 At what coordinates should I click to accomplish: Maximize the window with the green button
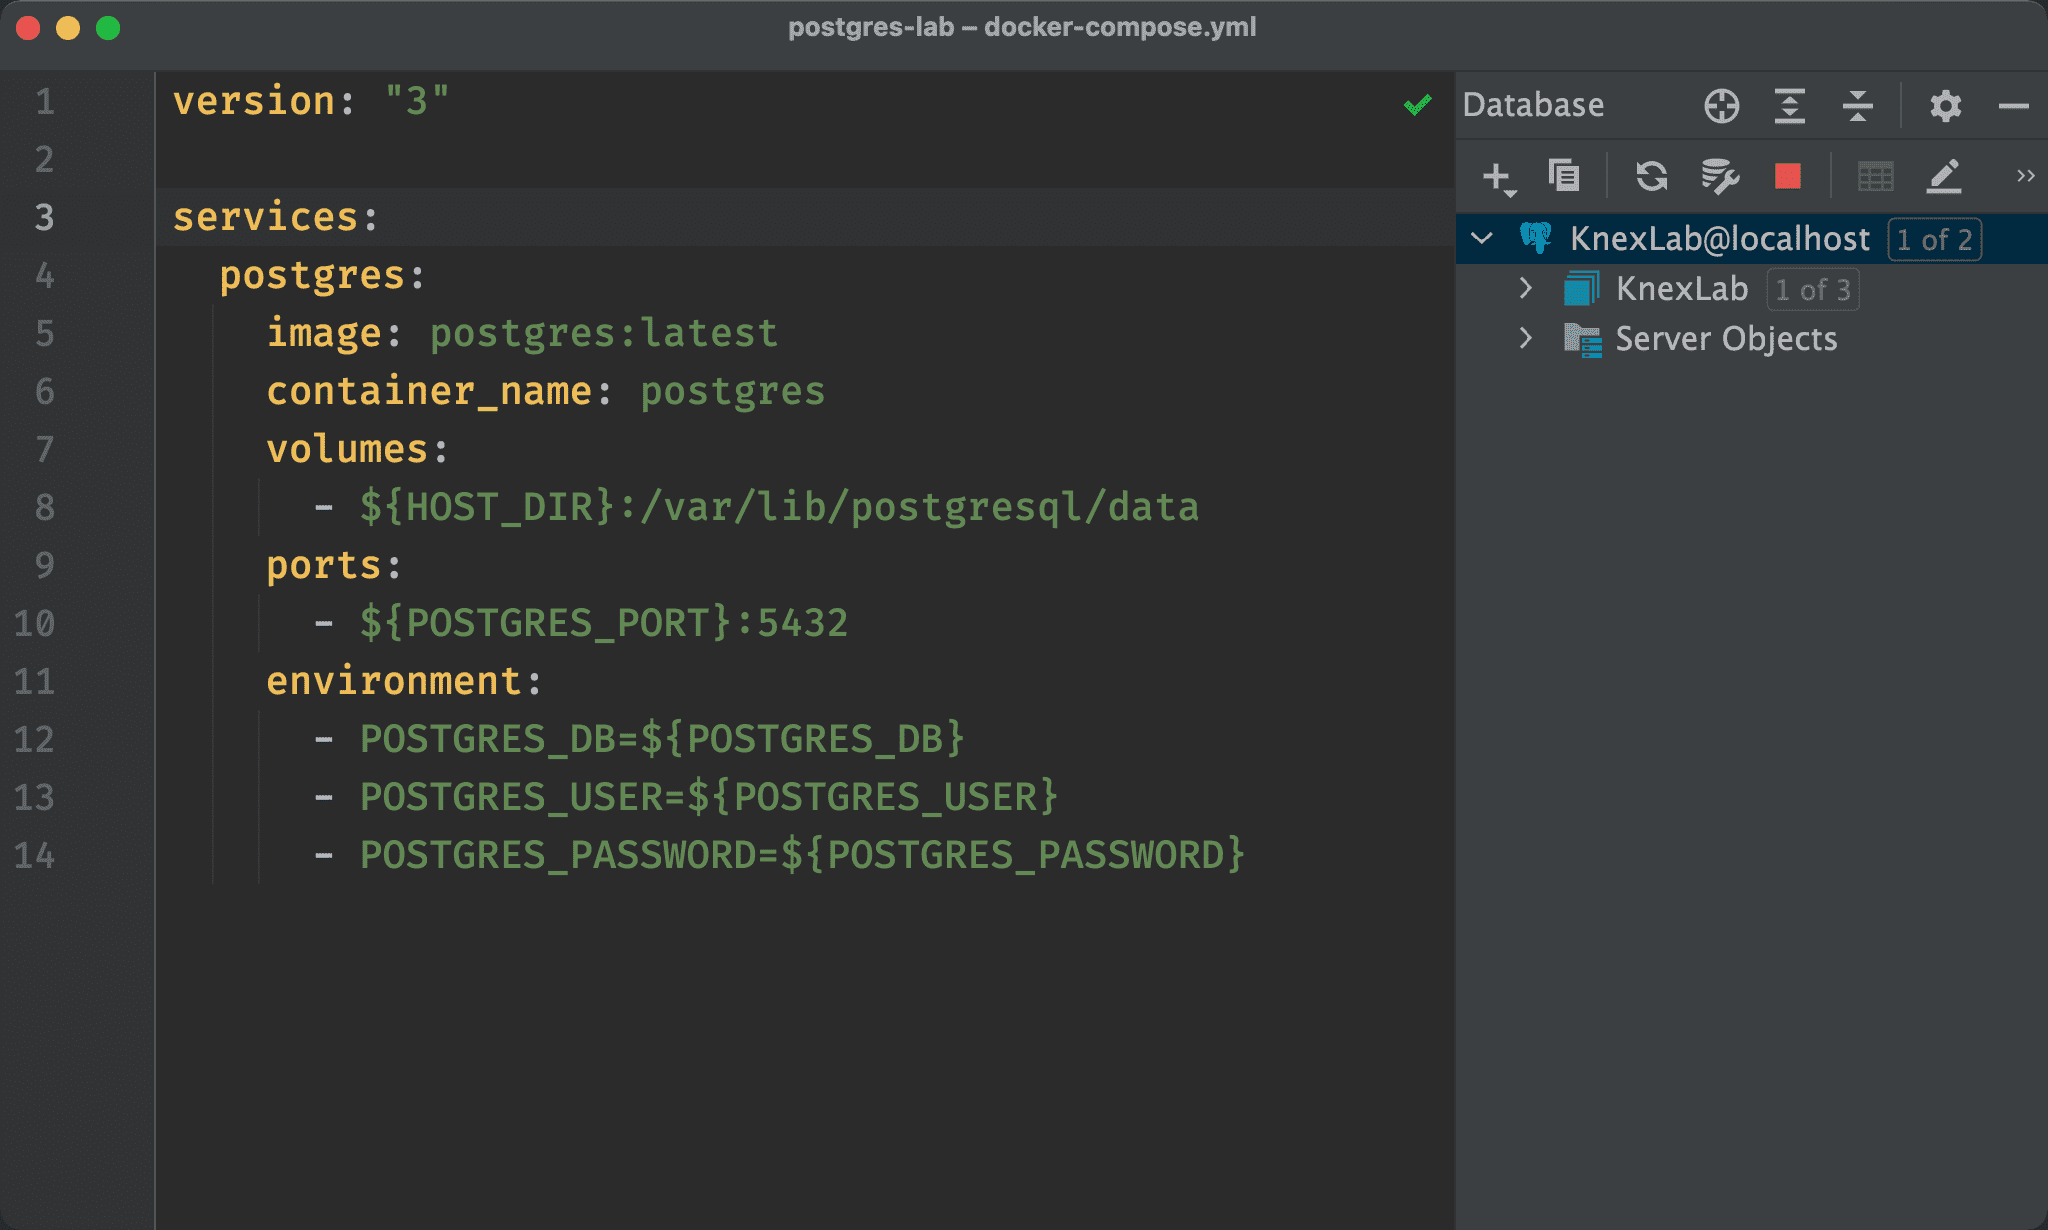pos(108,28)
